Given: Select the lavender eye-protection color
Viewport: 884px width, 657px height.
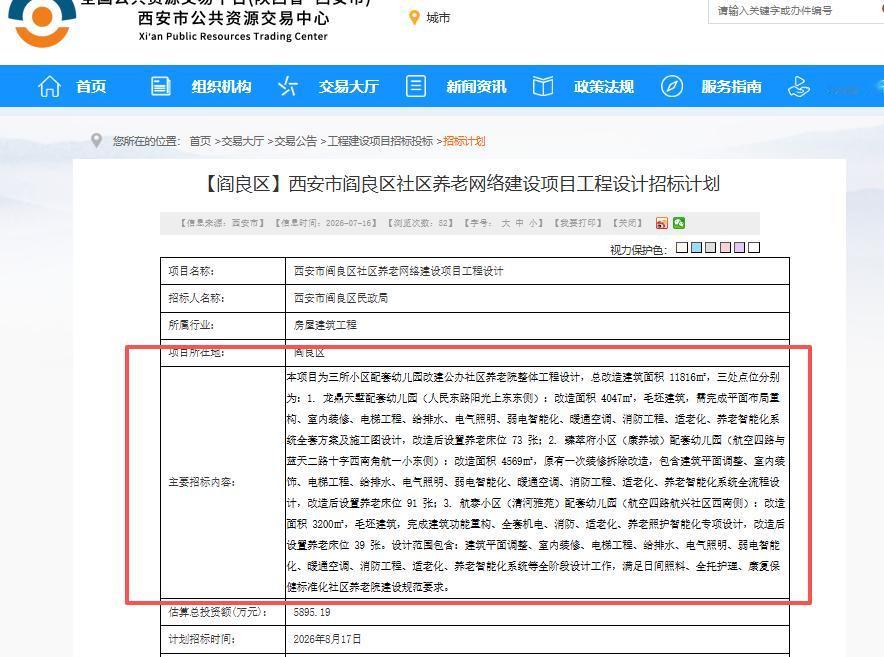Looking at the screenshot, I should point(739,248).
